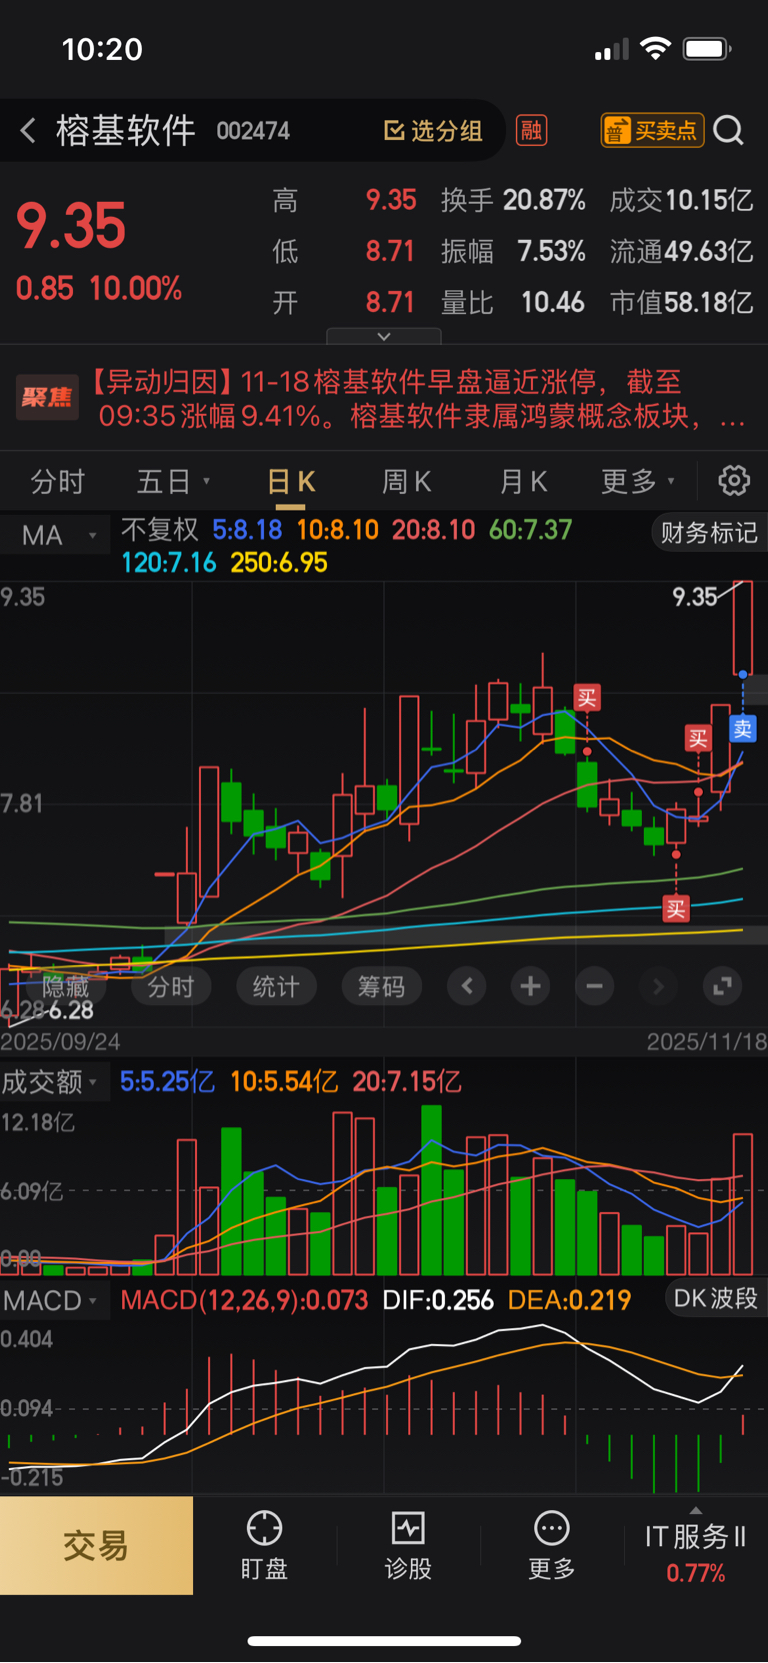Tap the lowest 买 marker on the chart

[x=676, y=909]
